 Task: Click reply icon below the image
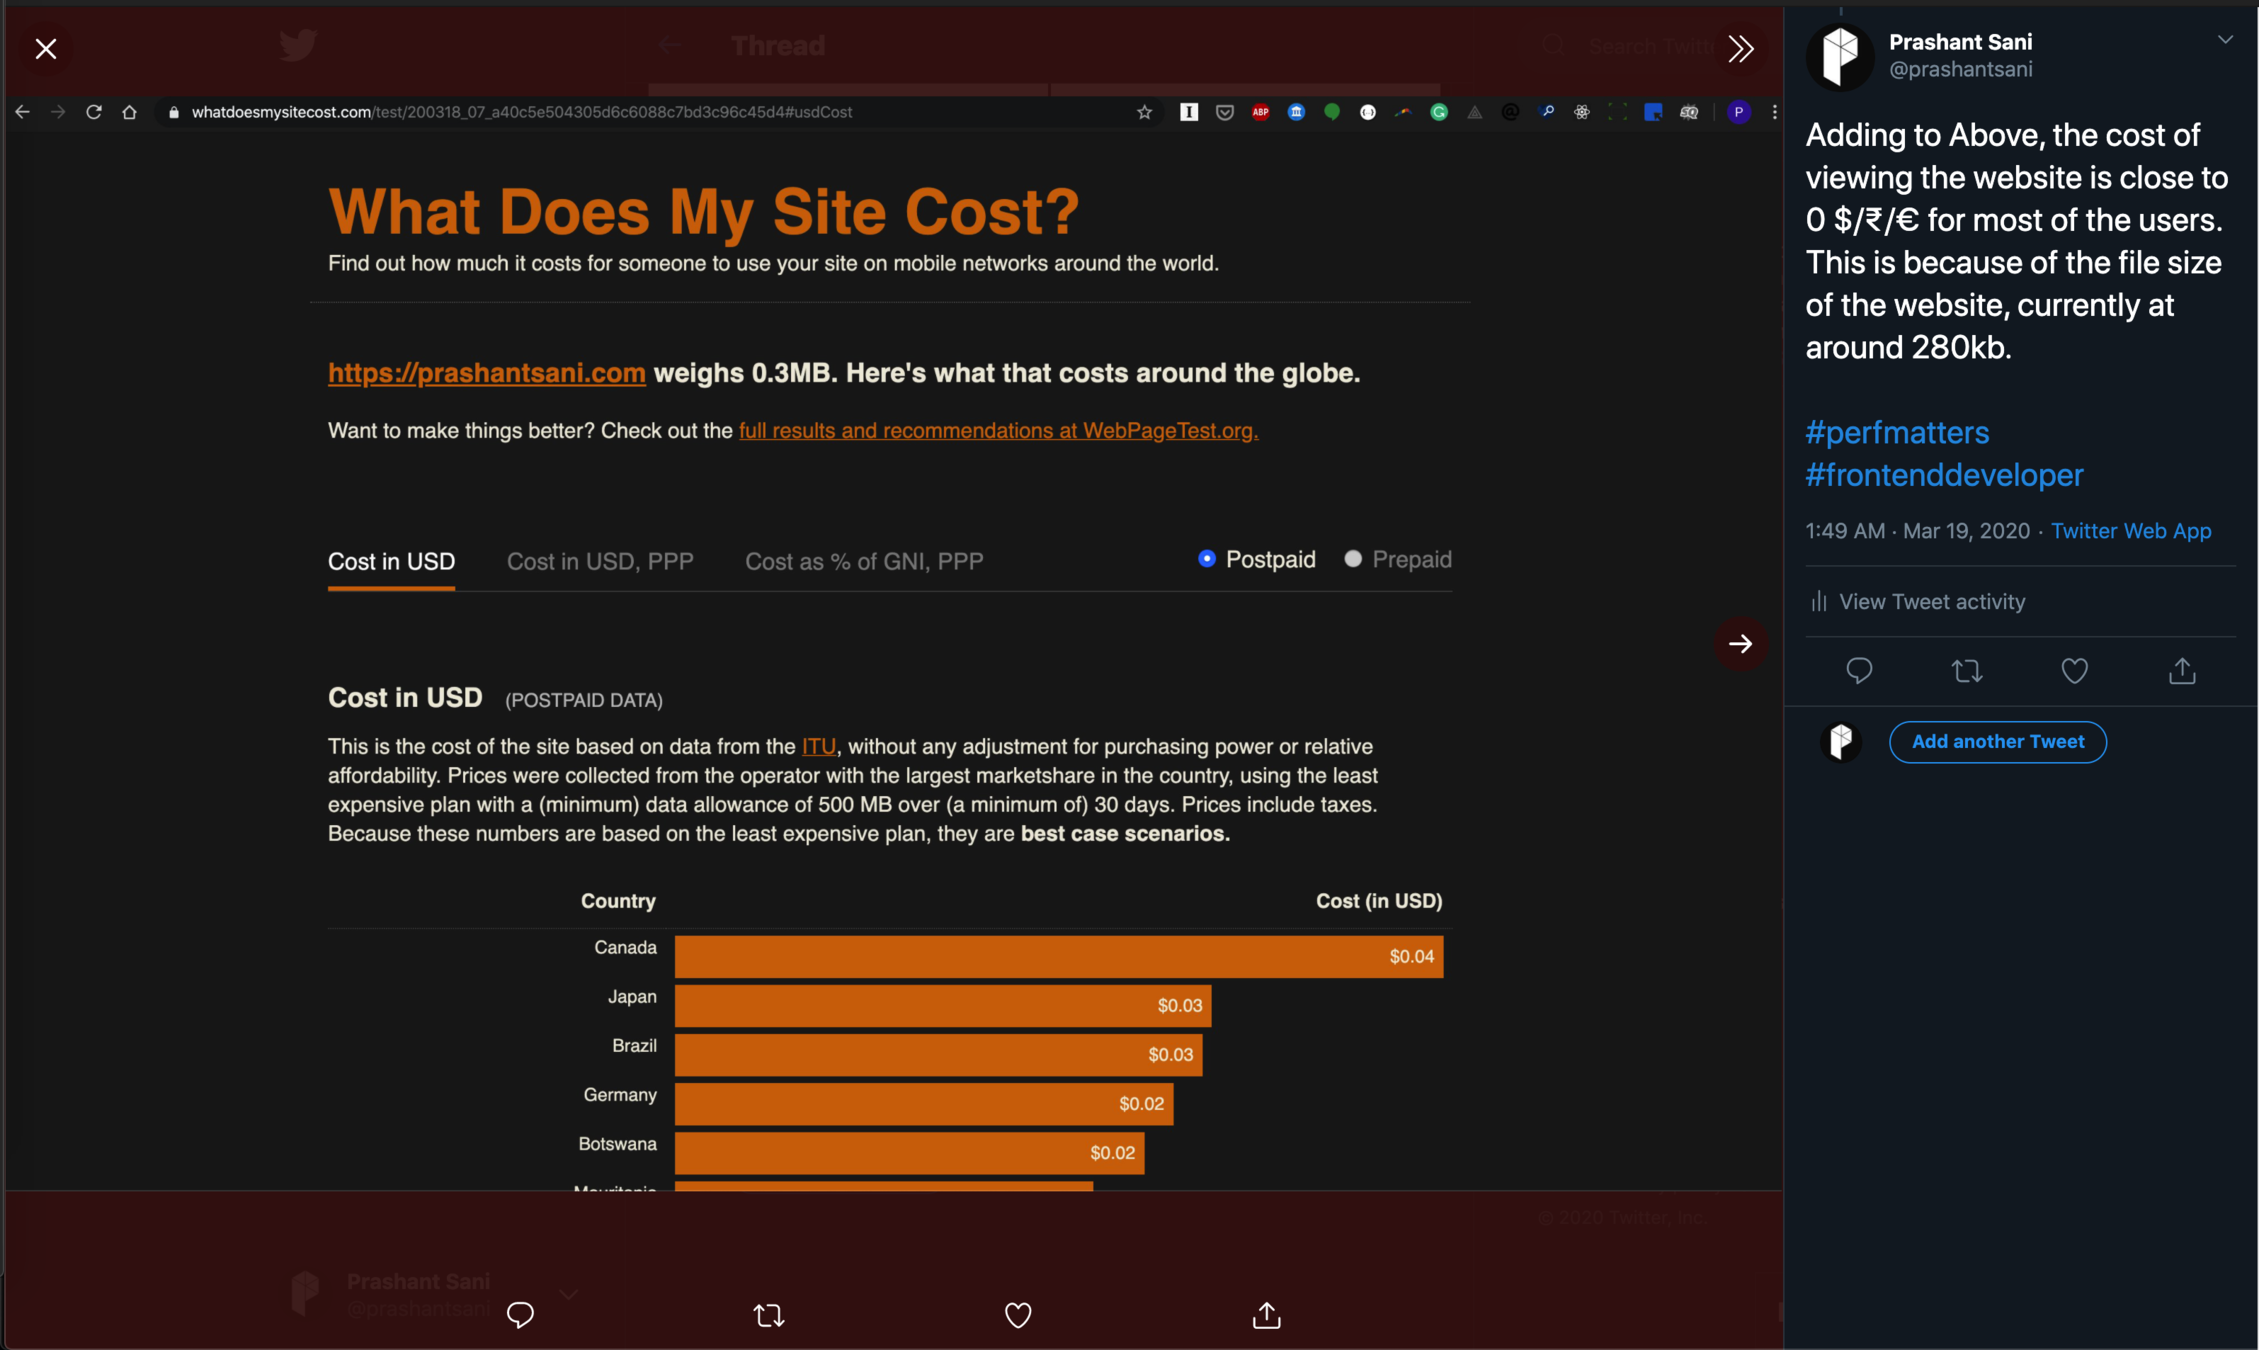pyautogui.click(x=520, y=1314)
